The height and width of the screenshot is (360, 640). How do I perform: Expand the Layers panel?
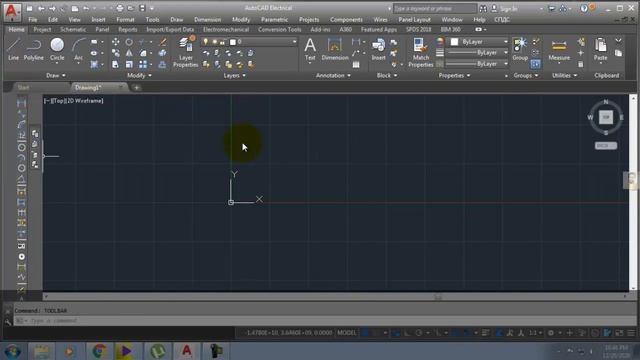pos(234,76)
